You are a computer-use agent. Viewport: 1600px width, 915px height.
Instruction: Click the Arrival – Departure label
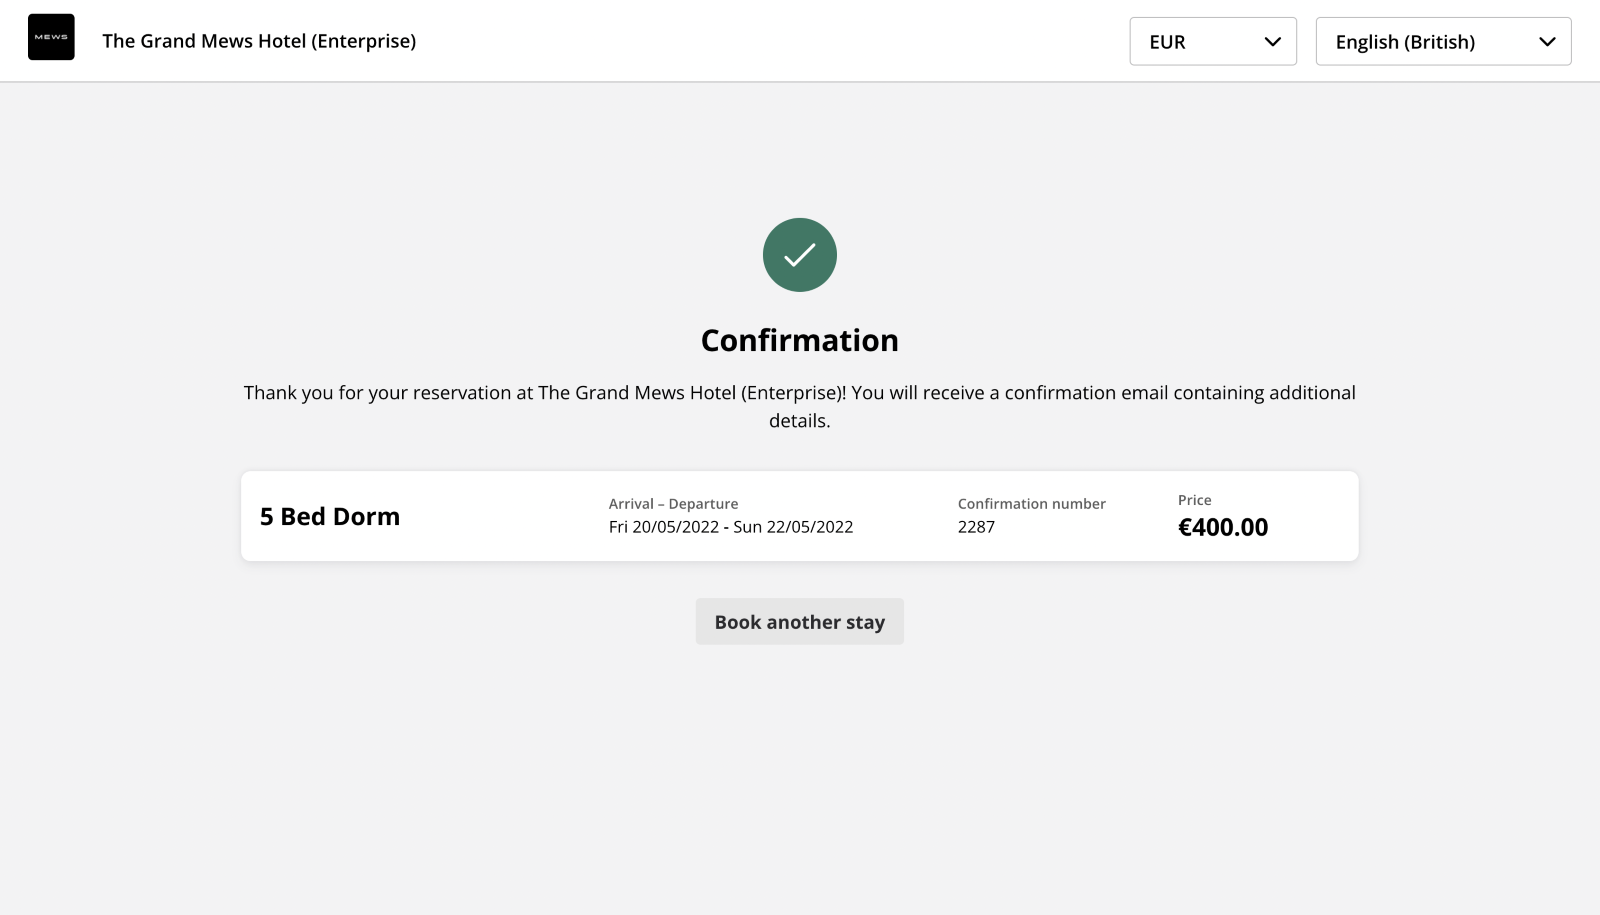pos(673,504)
